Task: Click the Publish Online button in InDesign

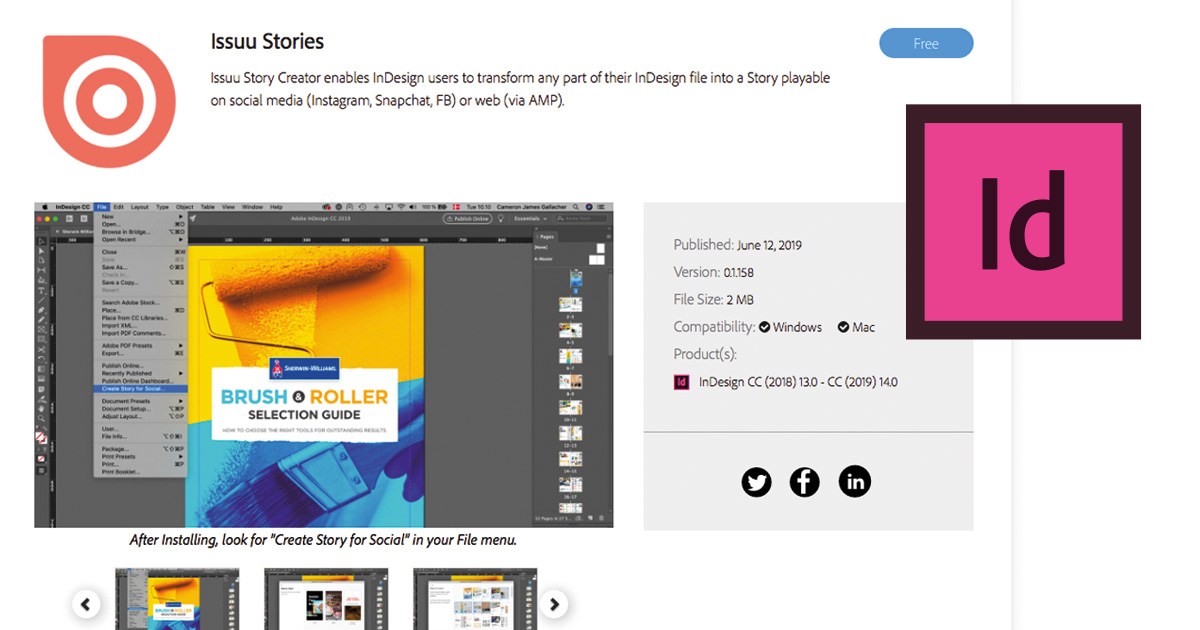Action: (468, 219)
